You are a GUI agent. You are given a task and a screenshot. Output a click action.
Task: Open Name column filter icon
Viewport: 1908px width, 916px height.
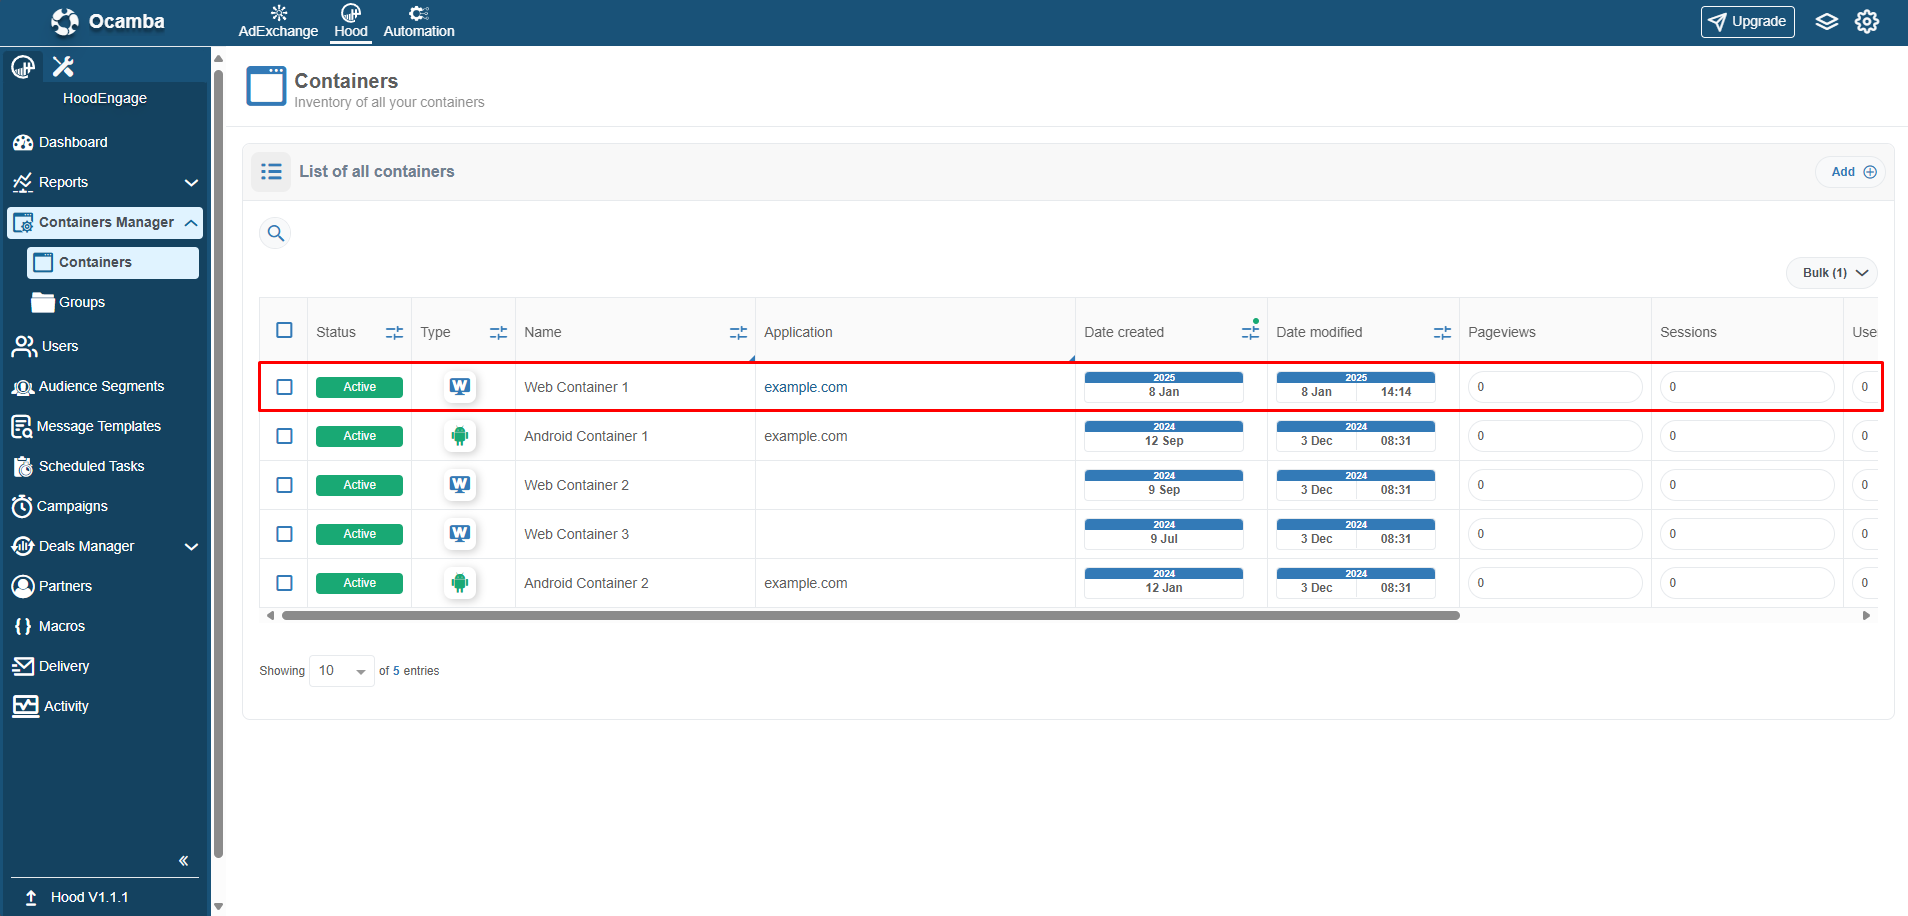(738, 333)
